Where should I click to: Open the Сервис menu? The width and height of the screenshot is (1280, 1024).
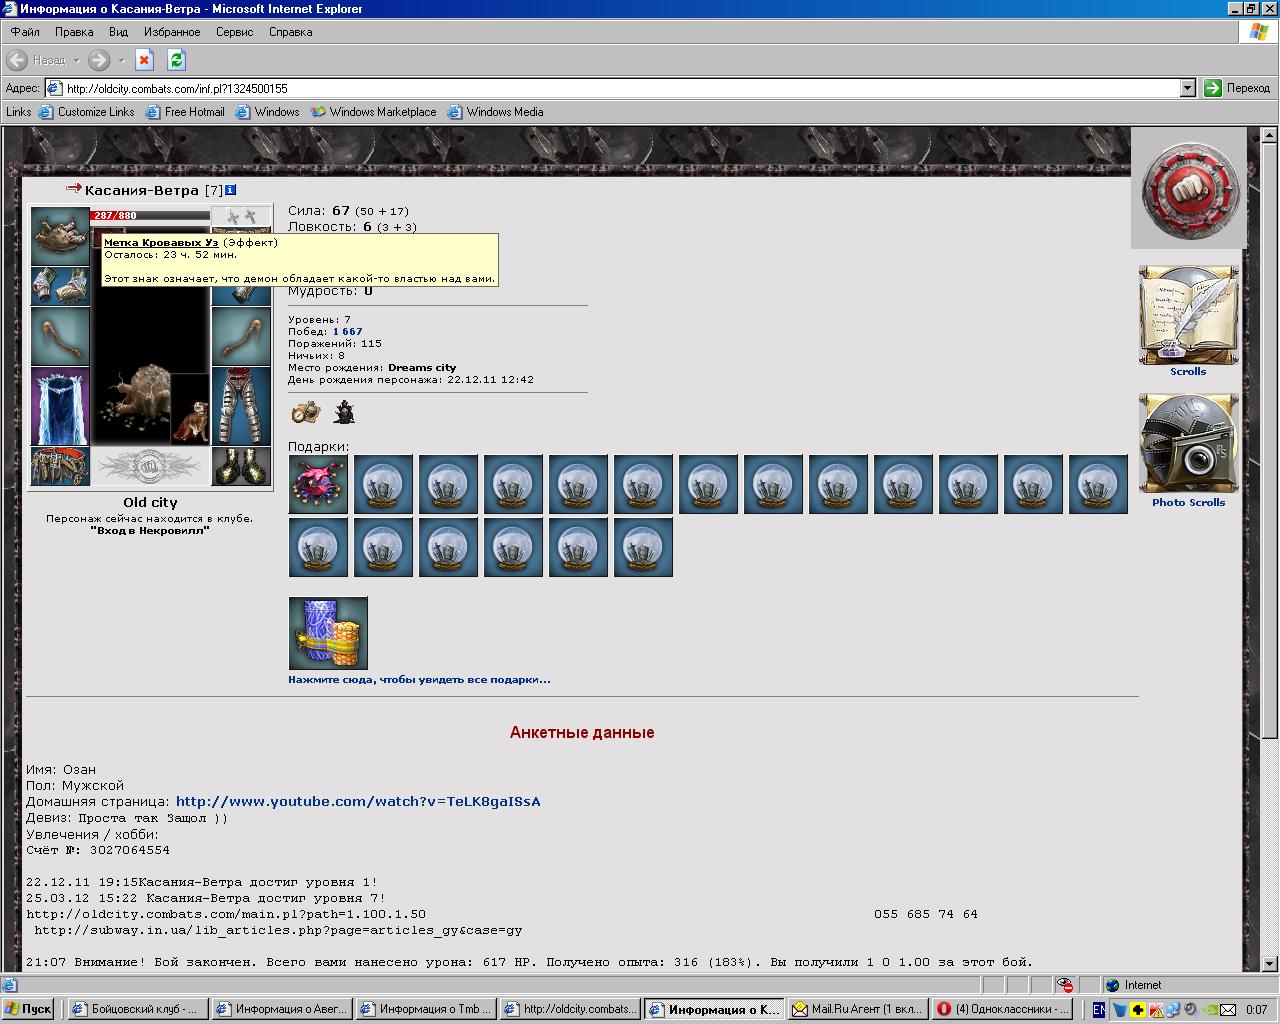(x=234, y=32)
